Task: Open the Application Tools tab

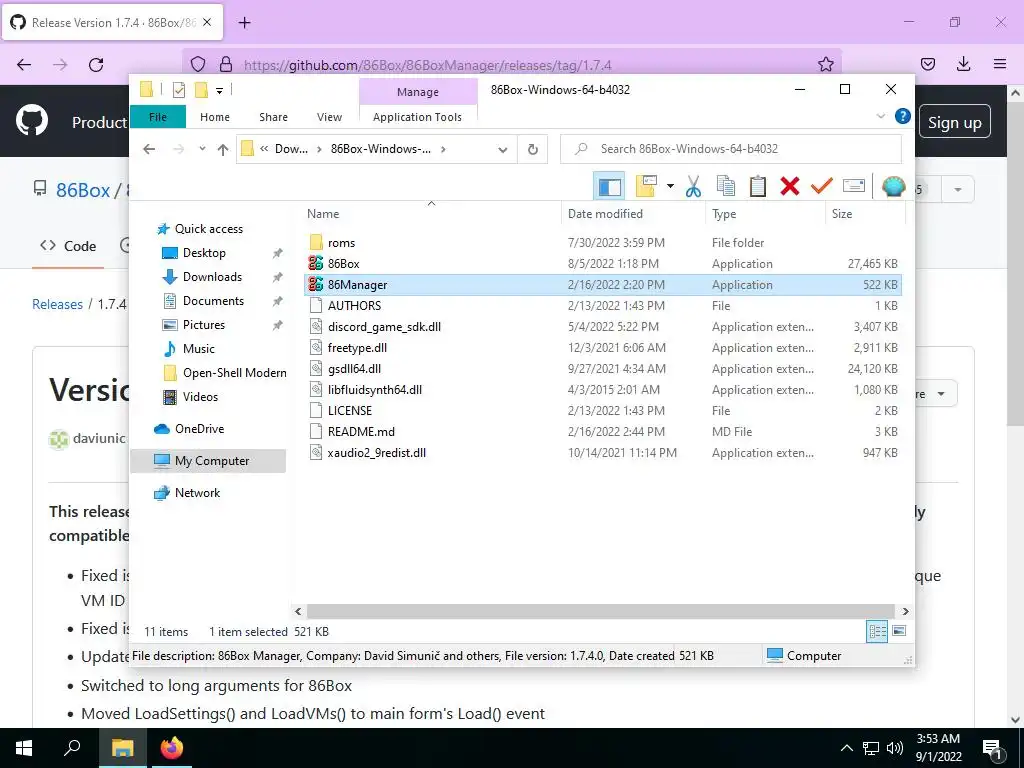Action: coord(417,117)
